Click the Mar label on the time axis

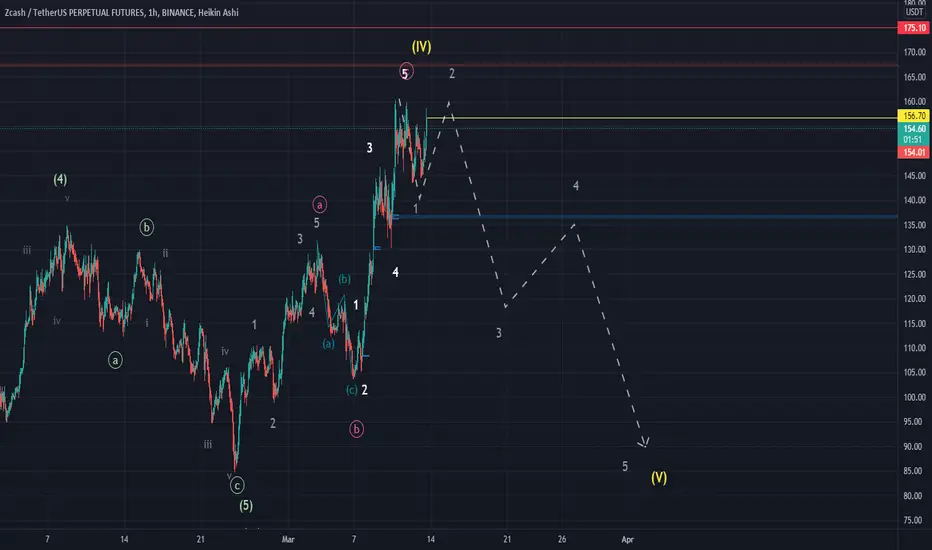[x=288, y=539]
